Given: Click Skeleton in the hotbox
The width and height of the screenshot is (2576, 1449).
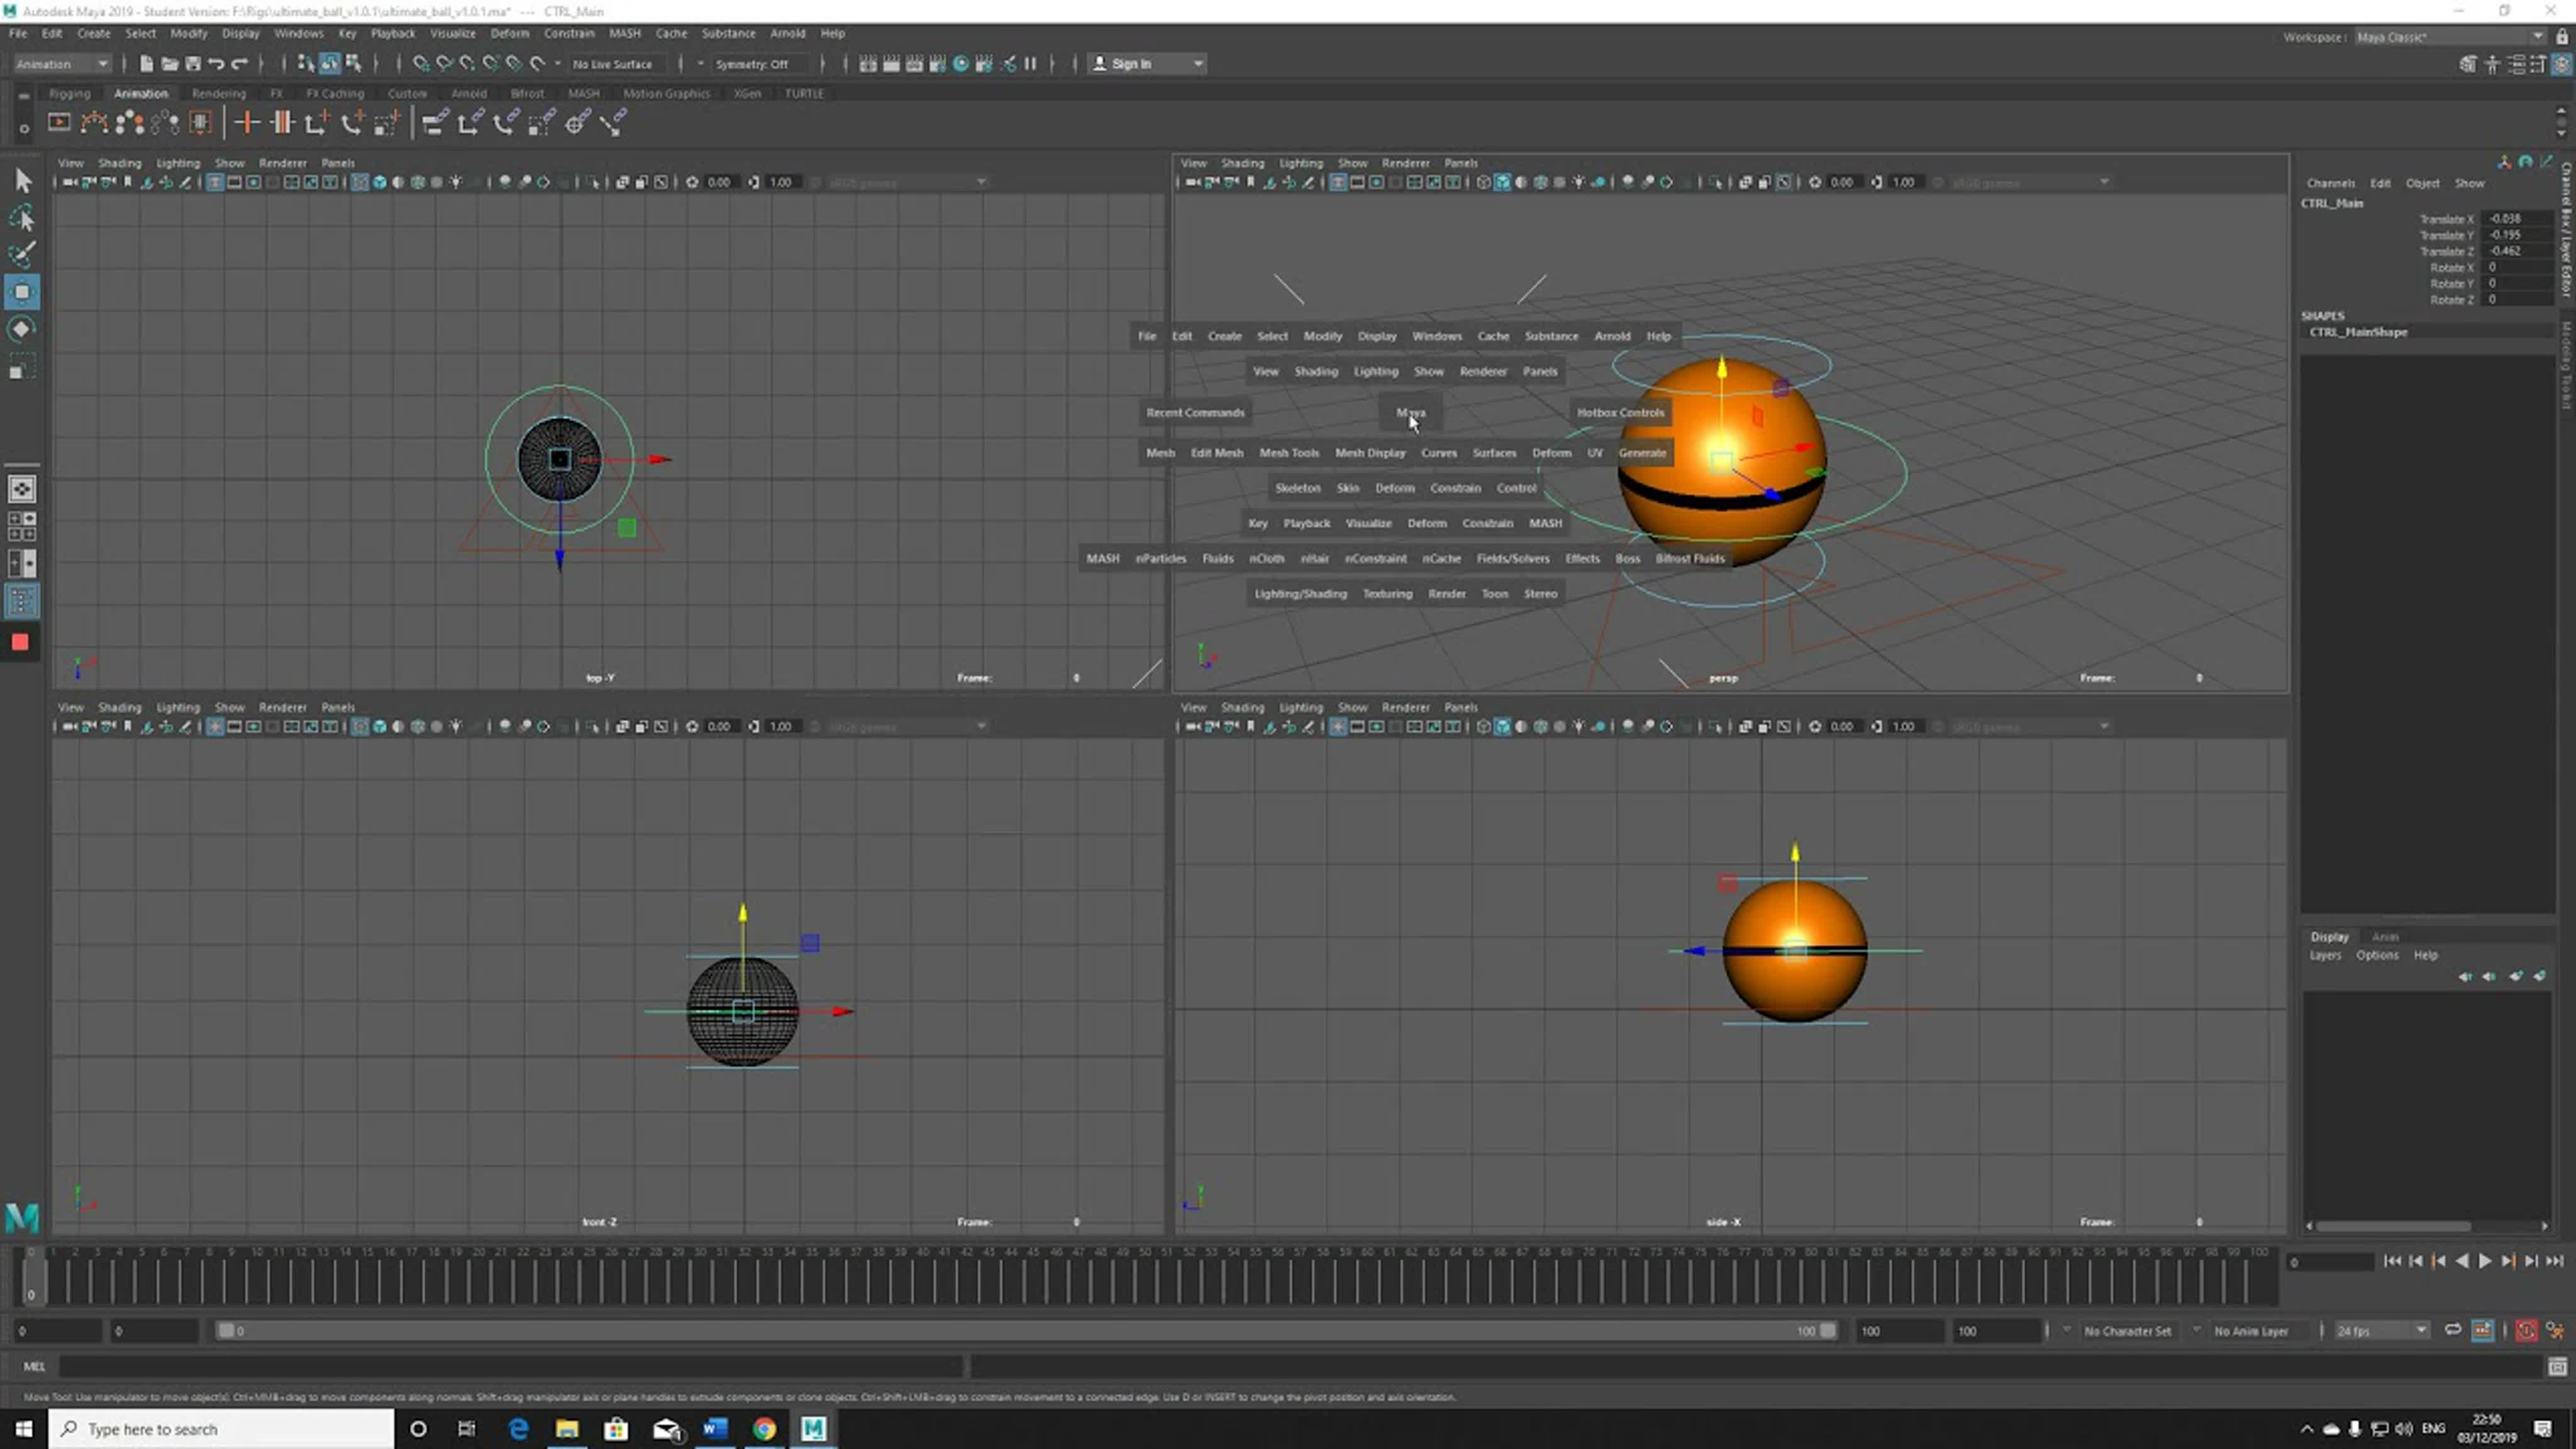Looking at the screenshot, I should coord(1297,488).
